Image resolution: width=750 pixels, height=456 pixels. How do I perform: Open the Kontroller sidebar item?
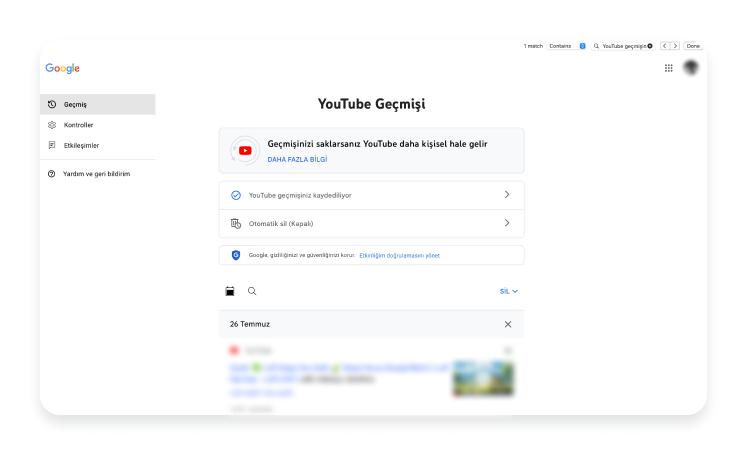[x=98, y=125]
